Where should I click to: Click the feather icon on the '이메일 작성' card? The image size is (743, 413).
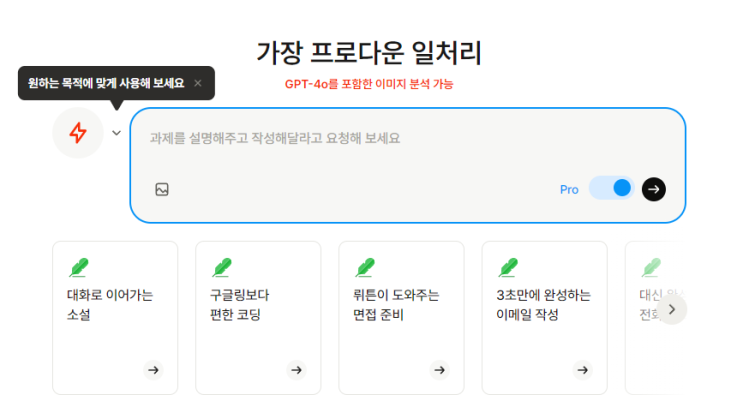click(x=508, y=268)
